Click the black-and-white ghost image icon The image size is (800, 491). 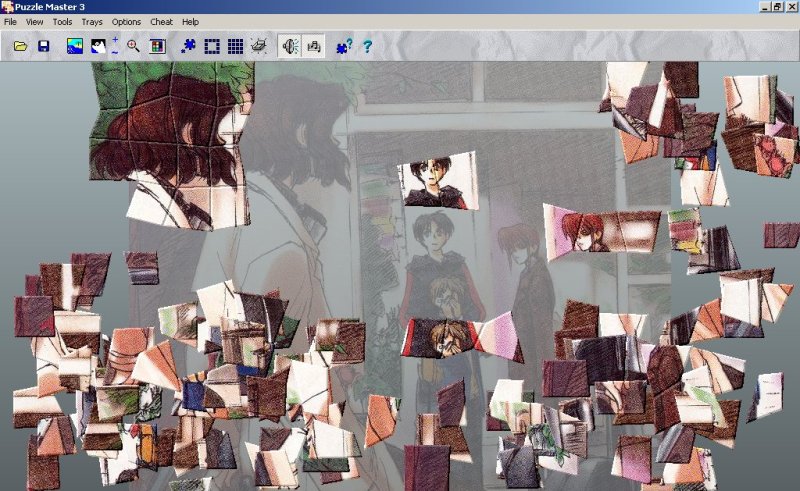[99, 46]
